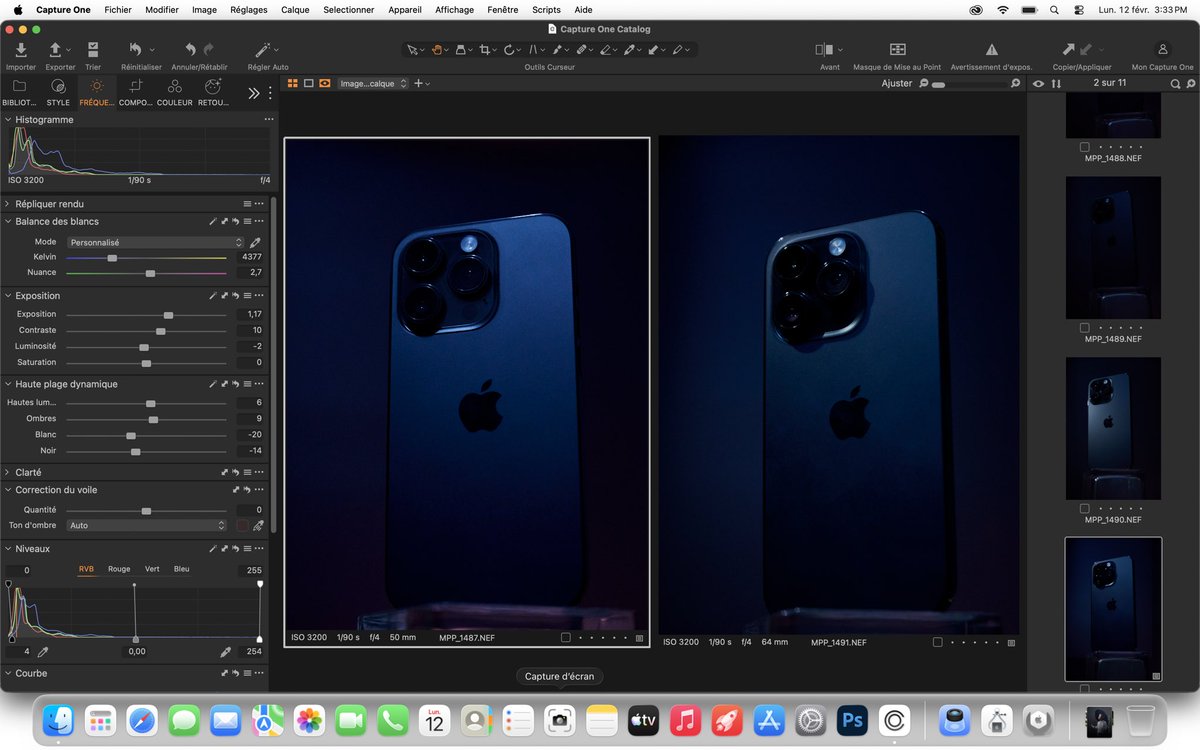
Task: Switch viewer to multi-view grid icon
Action: [293, 84]
